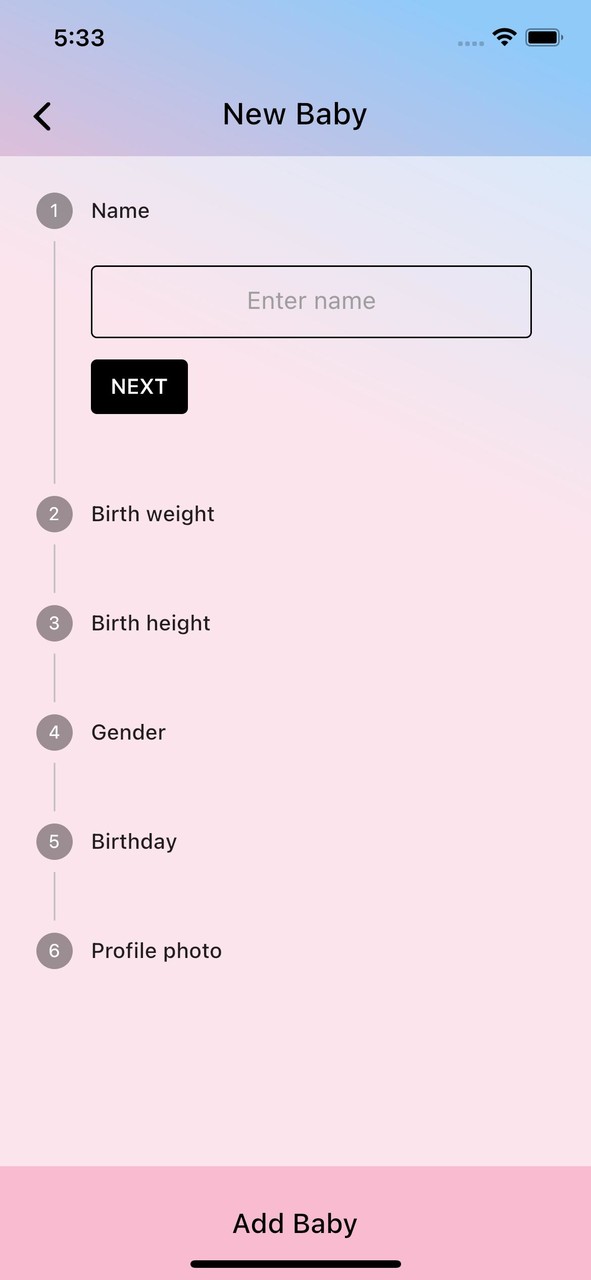Tap step circle 4 beside Gender

(x=54, y=732)
